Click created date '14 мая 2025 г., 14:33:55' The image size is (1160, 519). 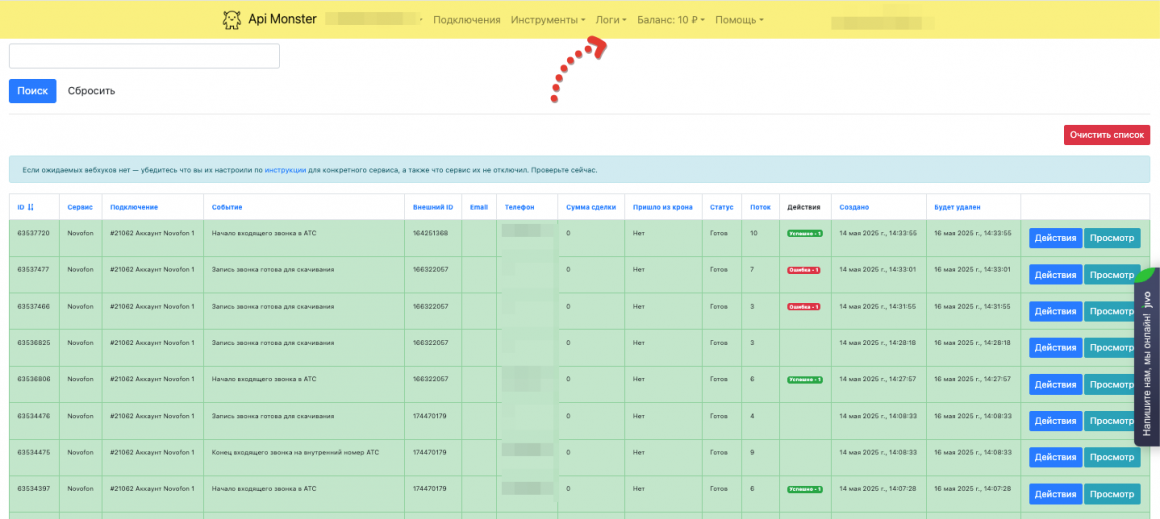tap(878, 233)
